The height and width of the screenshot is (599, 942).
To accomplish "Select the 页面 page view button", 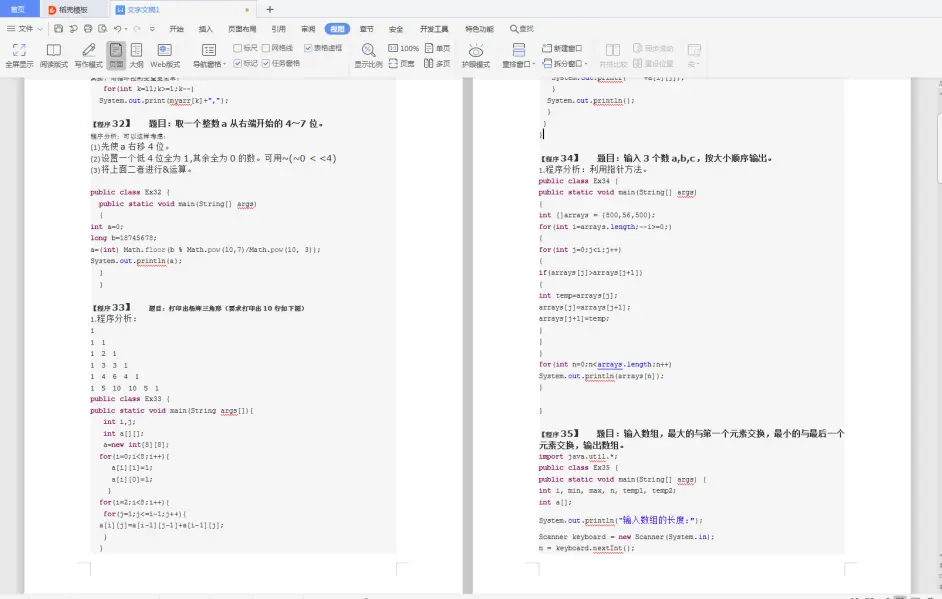I will pos(116,55).
